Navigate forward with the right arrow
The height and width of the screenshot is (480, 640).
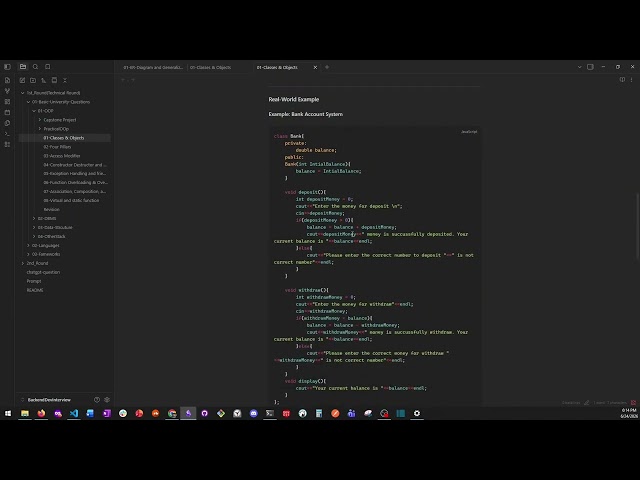pyautogui.click(x=133, y=80)
